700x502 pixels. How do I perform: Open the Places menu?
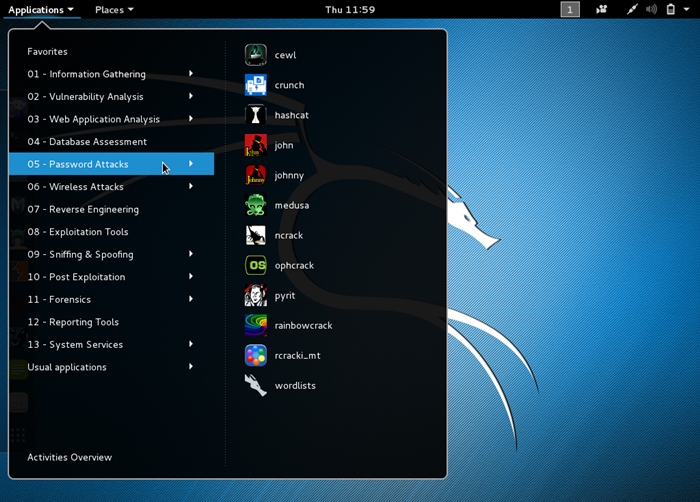click(114, 9)
